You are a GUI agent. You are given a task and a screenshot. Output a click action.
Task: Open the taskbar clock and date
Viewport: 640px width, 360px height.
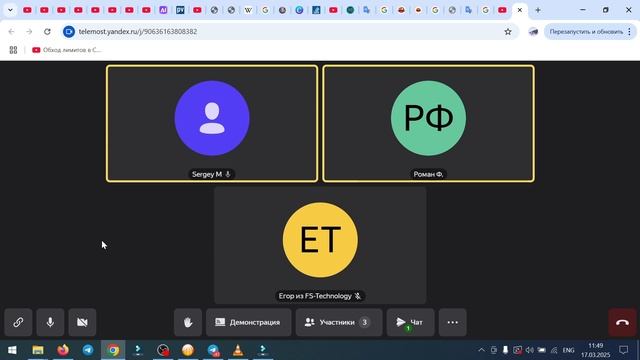[x=596, y=350]
